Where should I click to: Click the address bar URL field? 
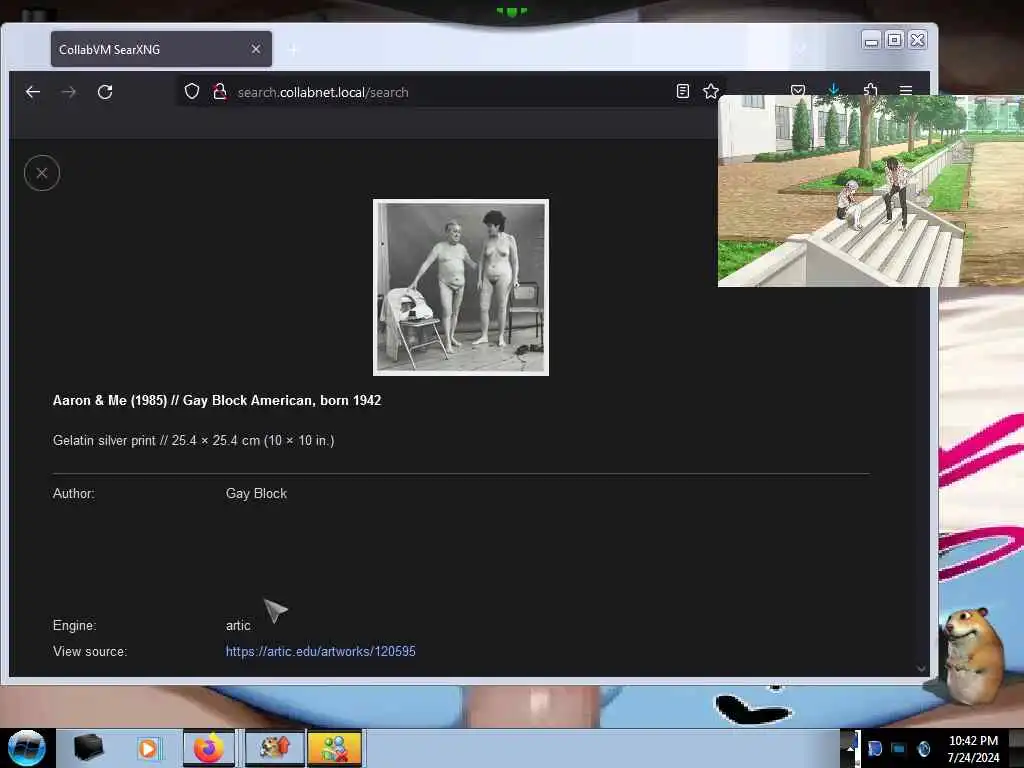[x=451, y=92]
